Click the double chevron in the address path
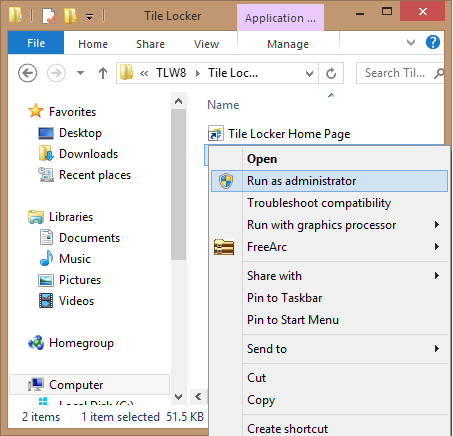453x436 pixels. click(144, 73)
